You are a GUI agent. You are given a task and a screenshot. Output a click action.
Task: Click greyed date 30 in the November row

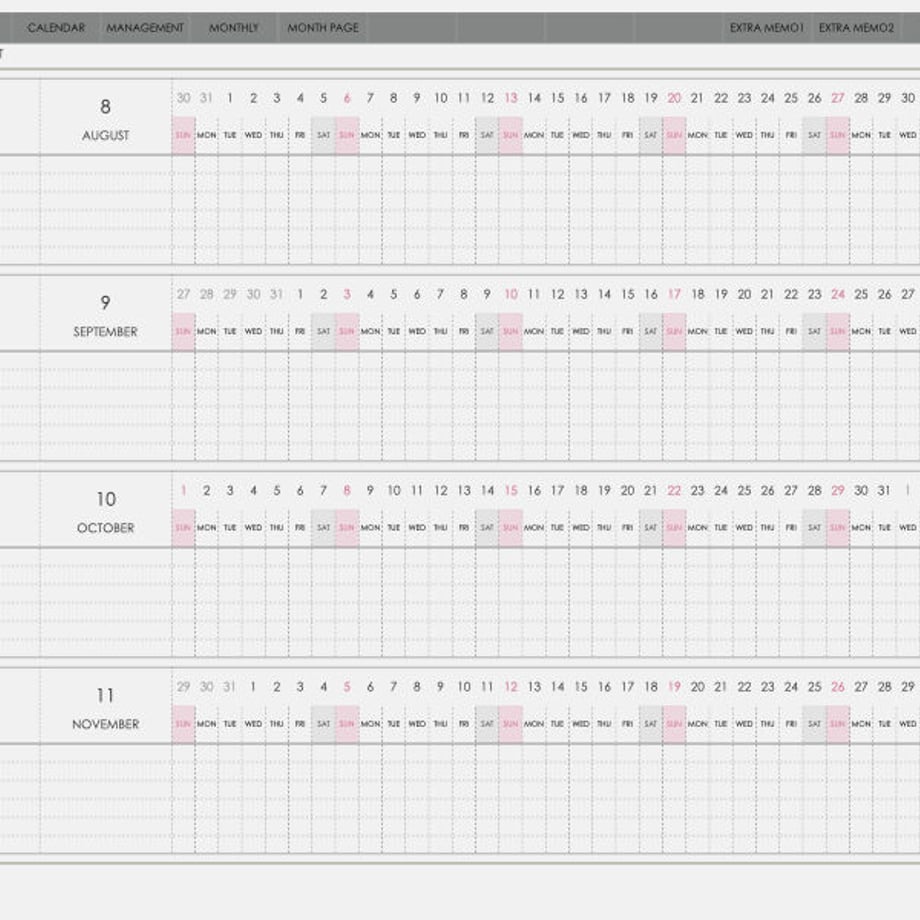[x=207, y=687]
